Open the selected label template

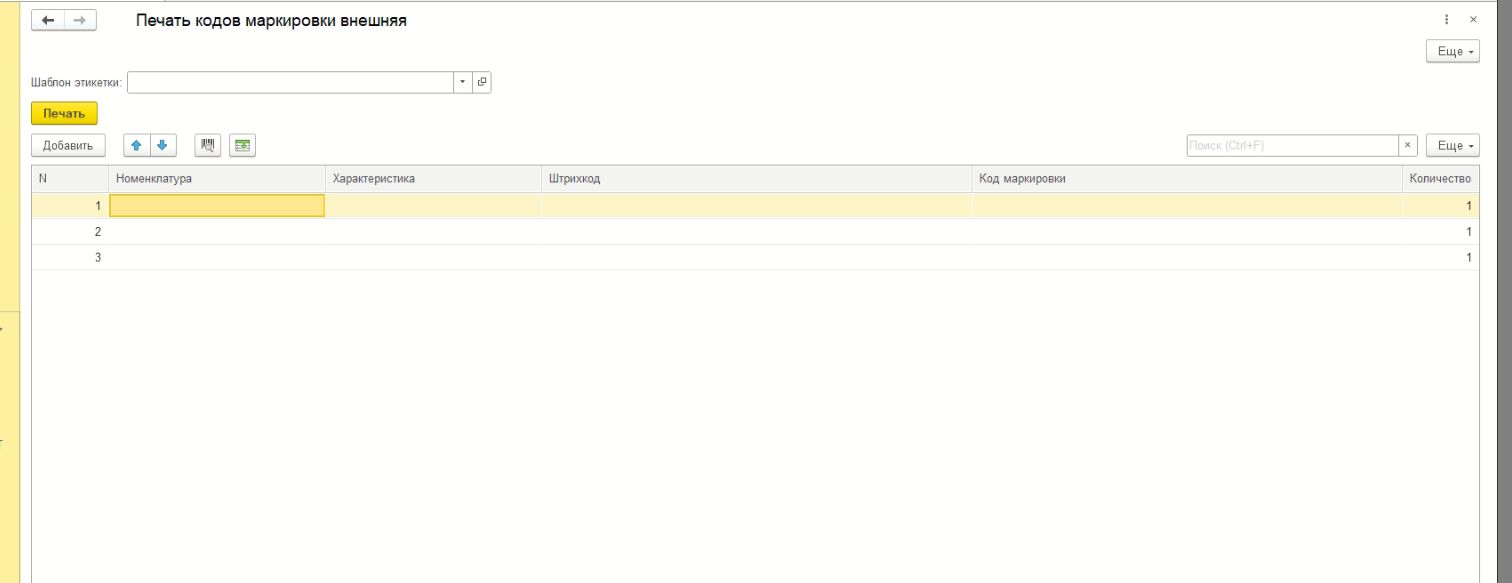coord(483,82)
